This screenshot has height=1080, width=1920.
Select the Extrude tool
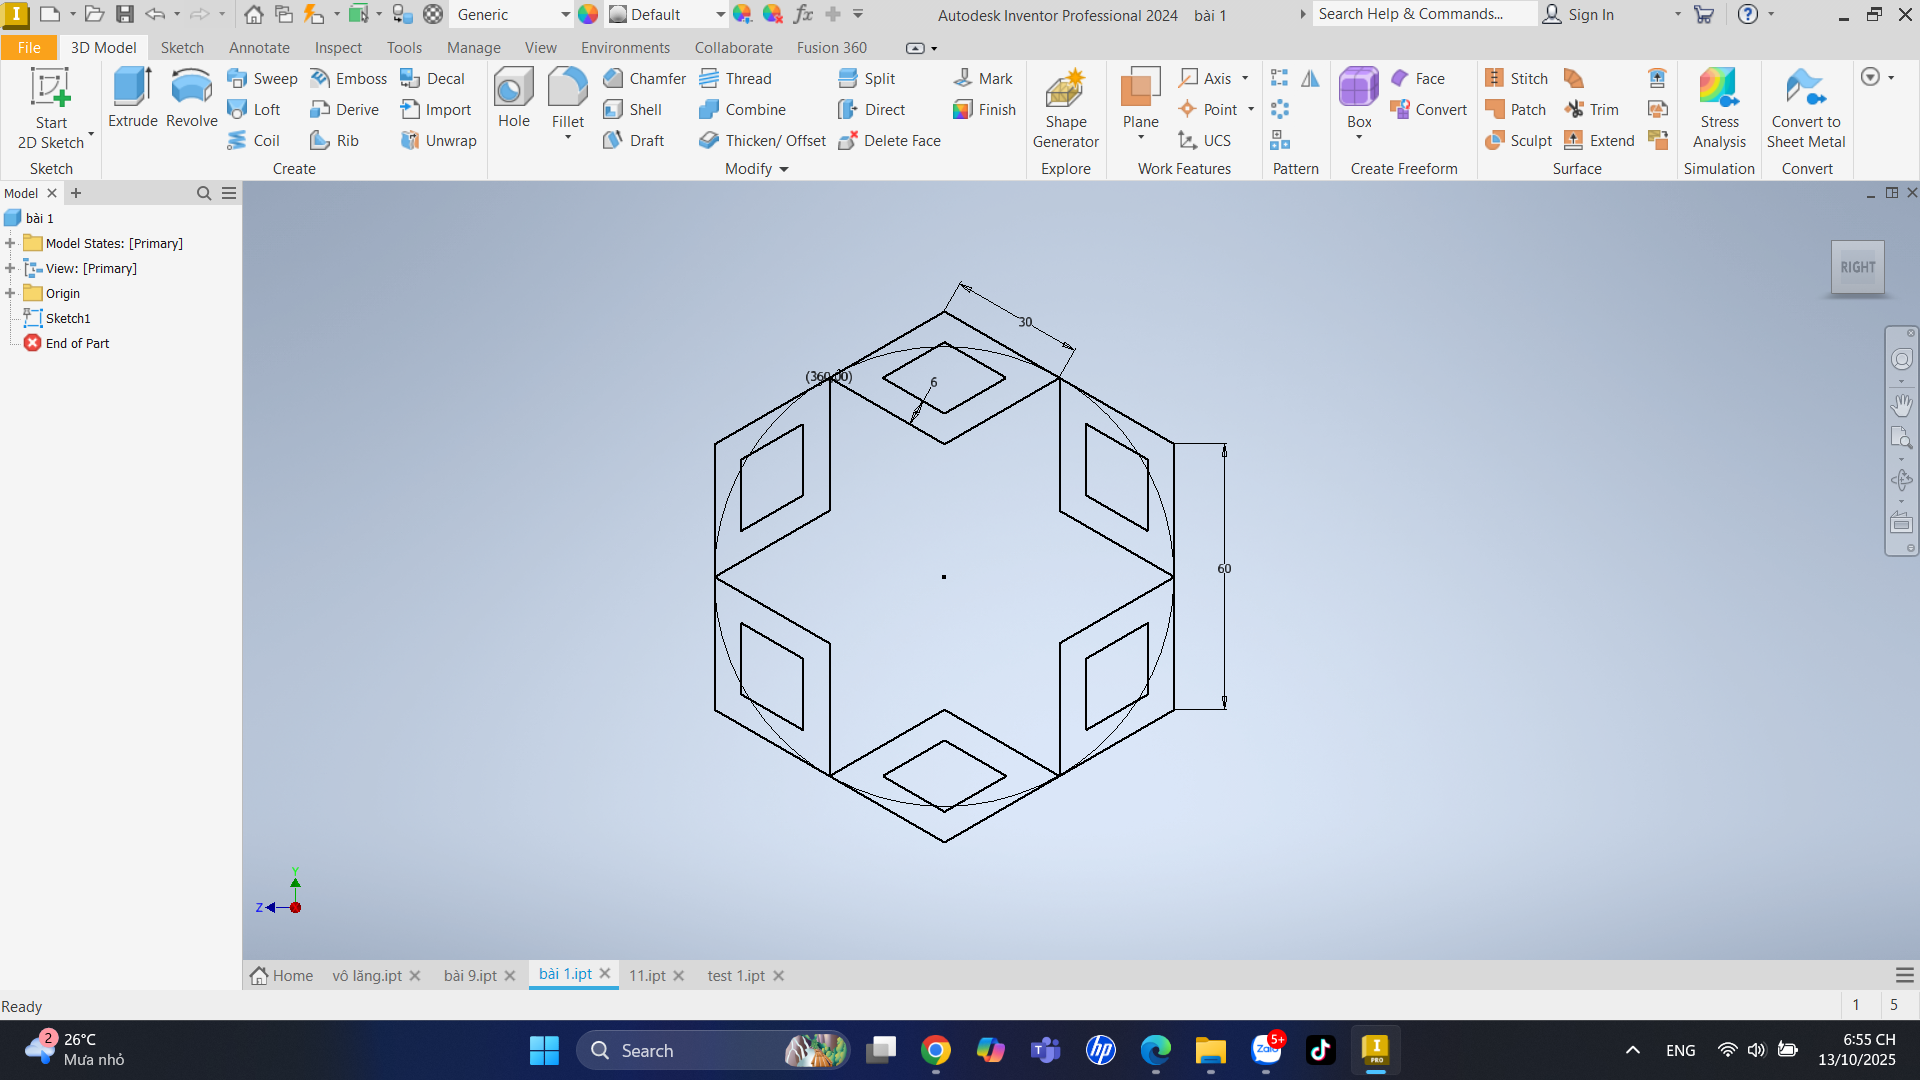132,98
